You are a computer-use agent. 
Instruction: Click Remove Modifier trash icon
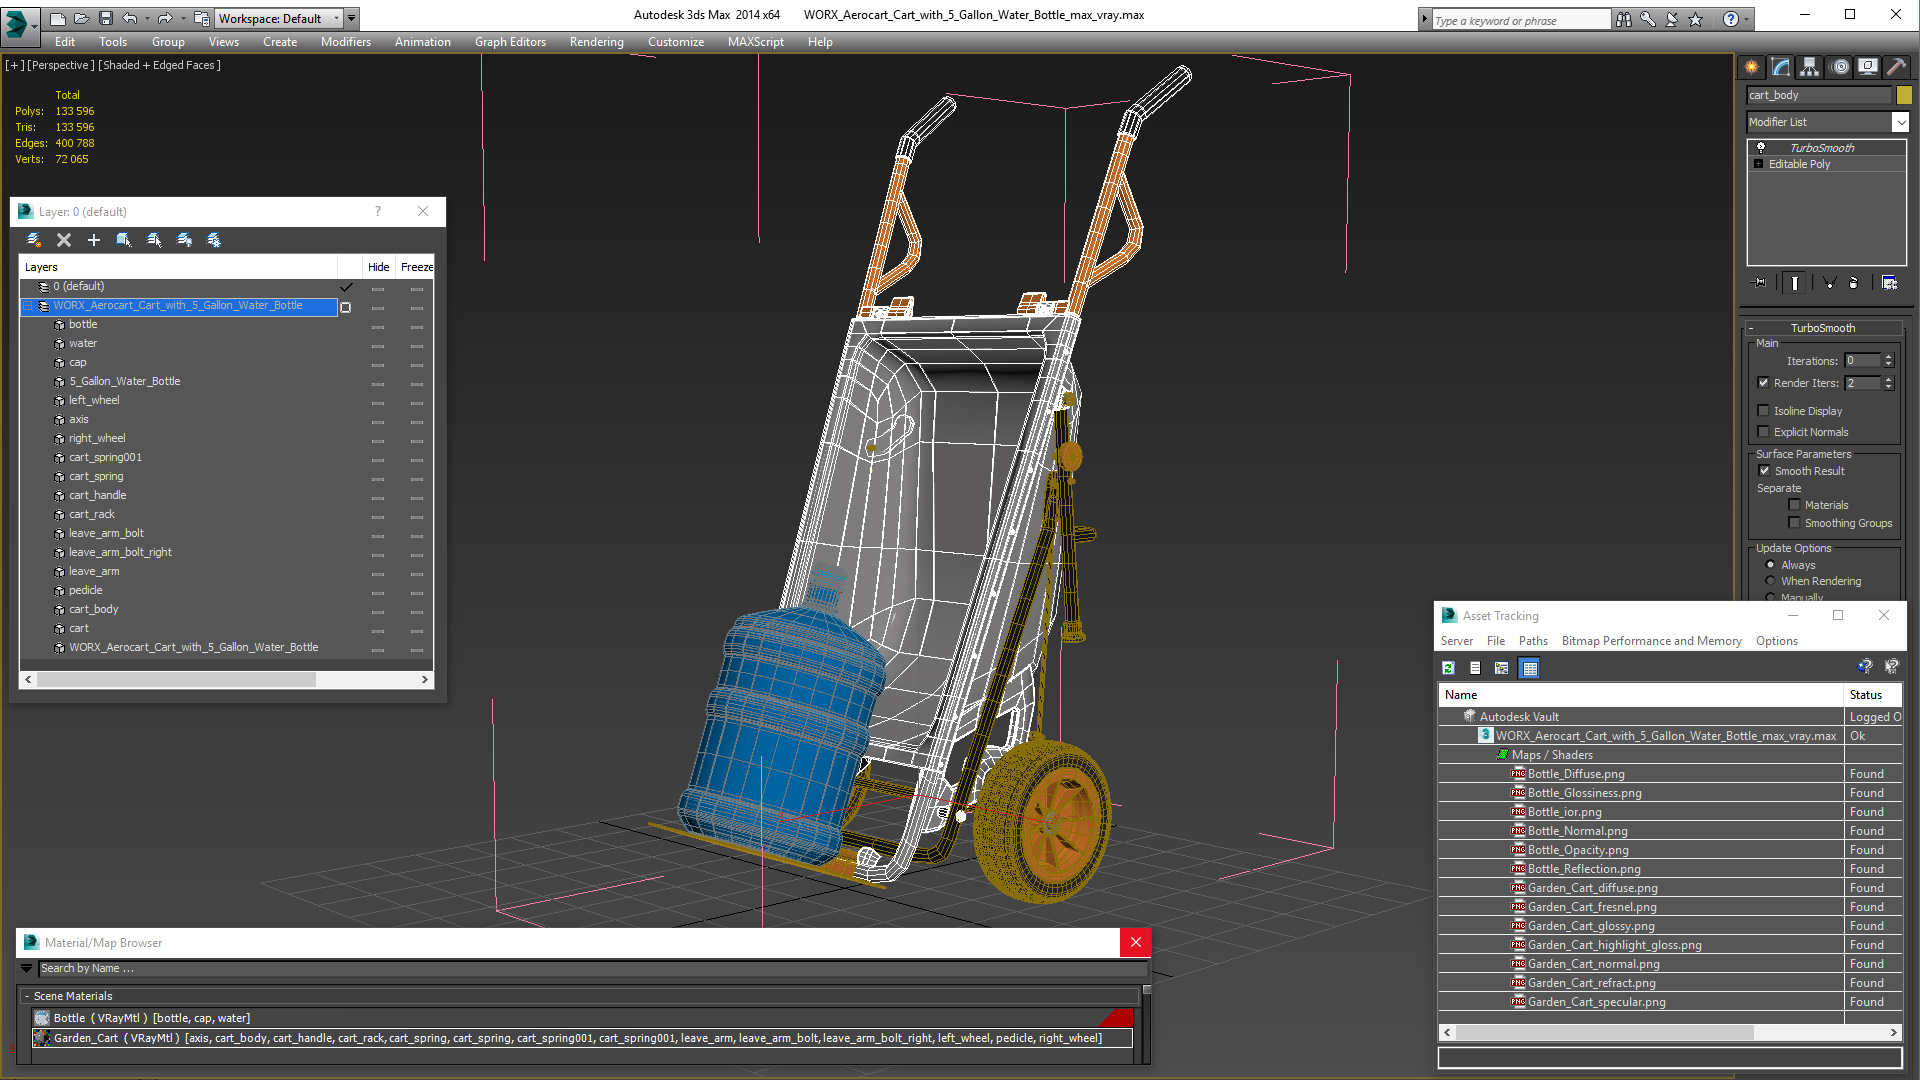pos(1853,283)
